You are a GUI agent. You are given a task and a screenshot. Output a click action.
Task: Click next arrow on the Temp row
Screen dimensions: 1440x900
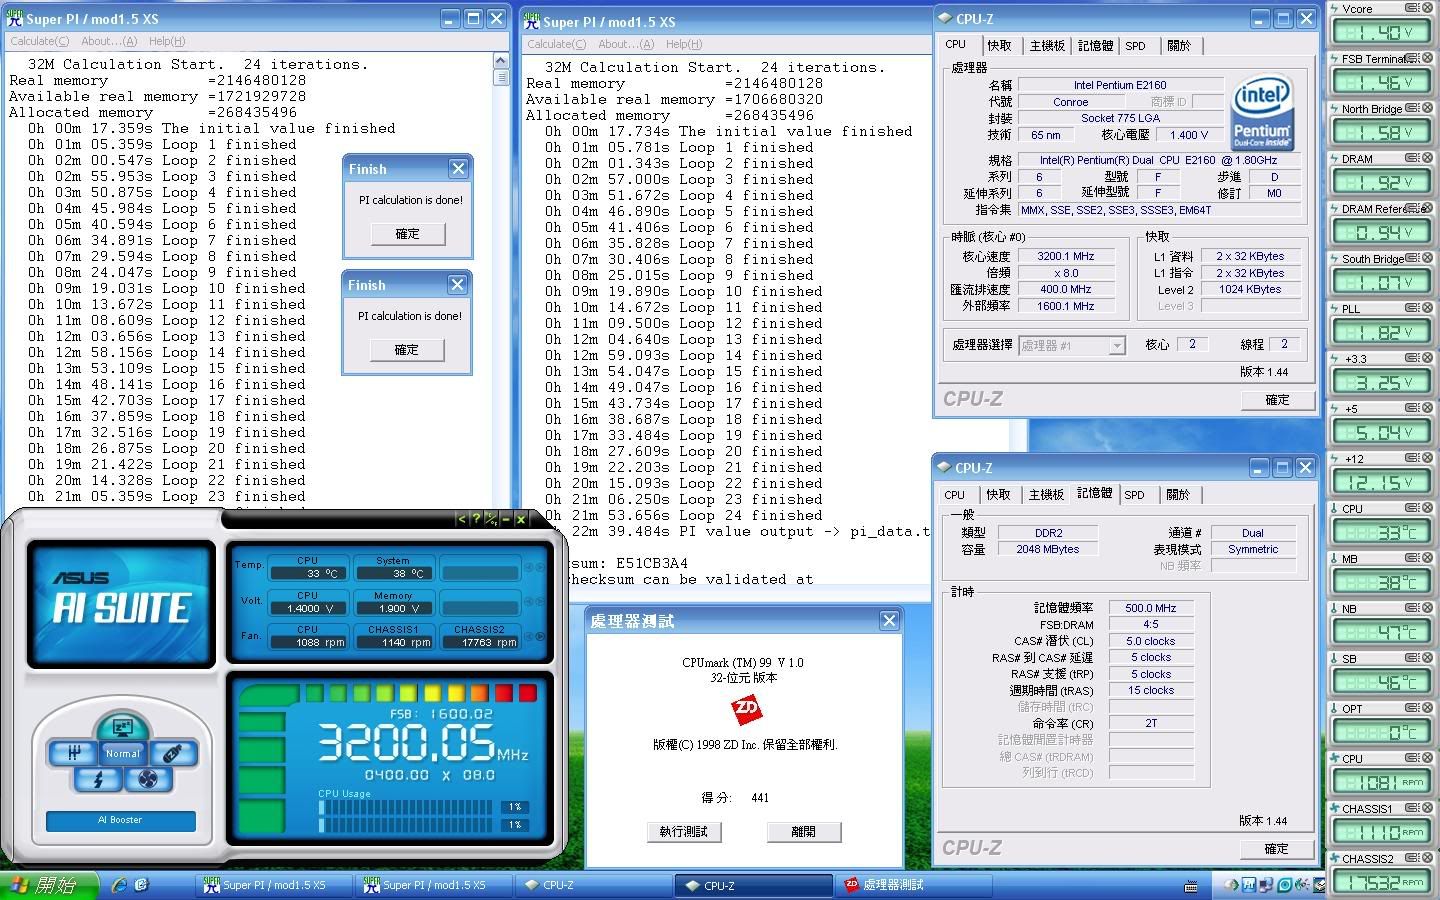coord(540,567)
